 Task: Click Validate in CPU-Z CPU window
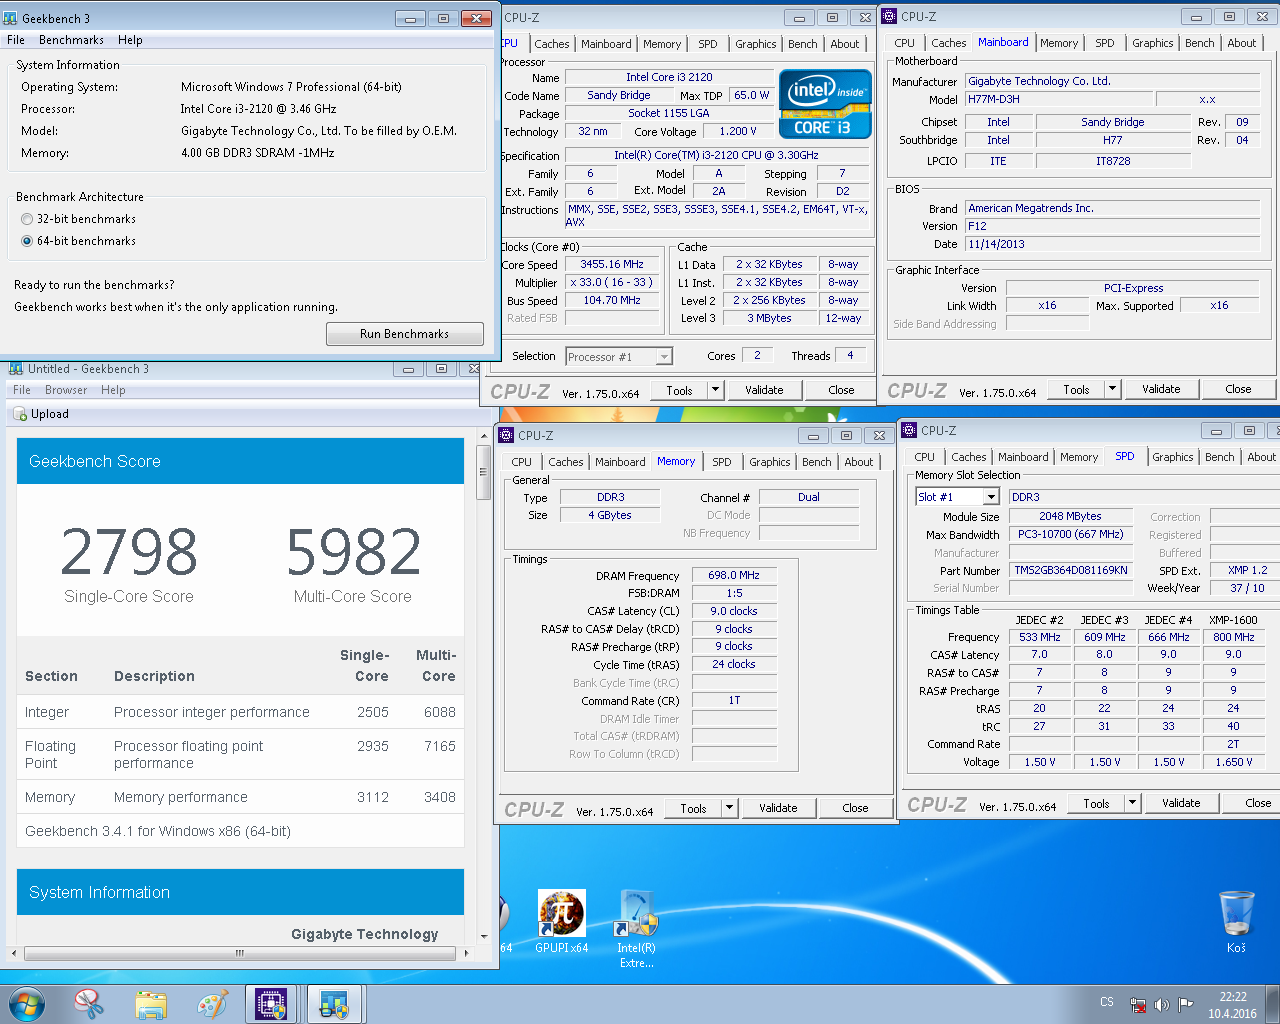(x=764, y=390)
